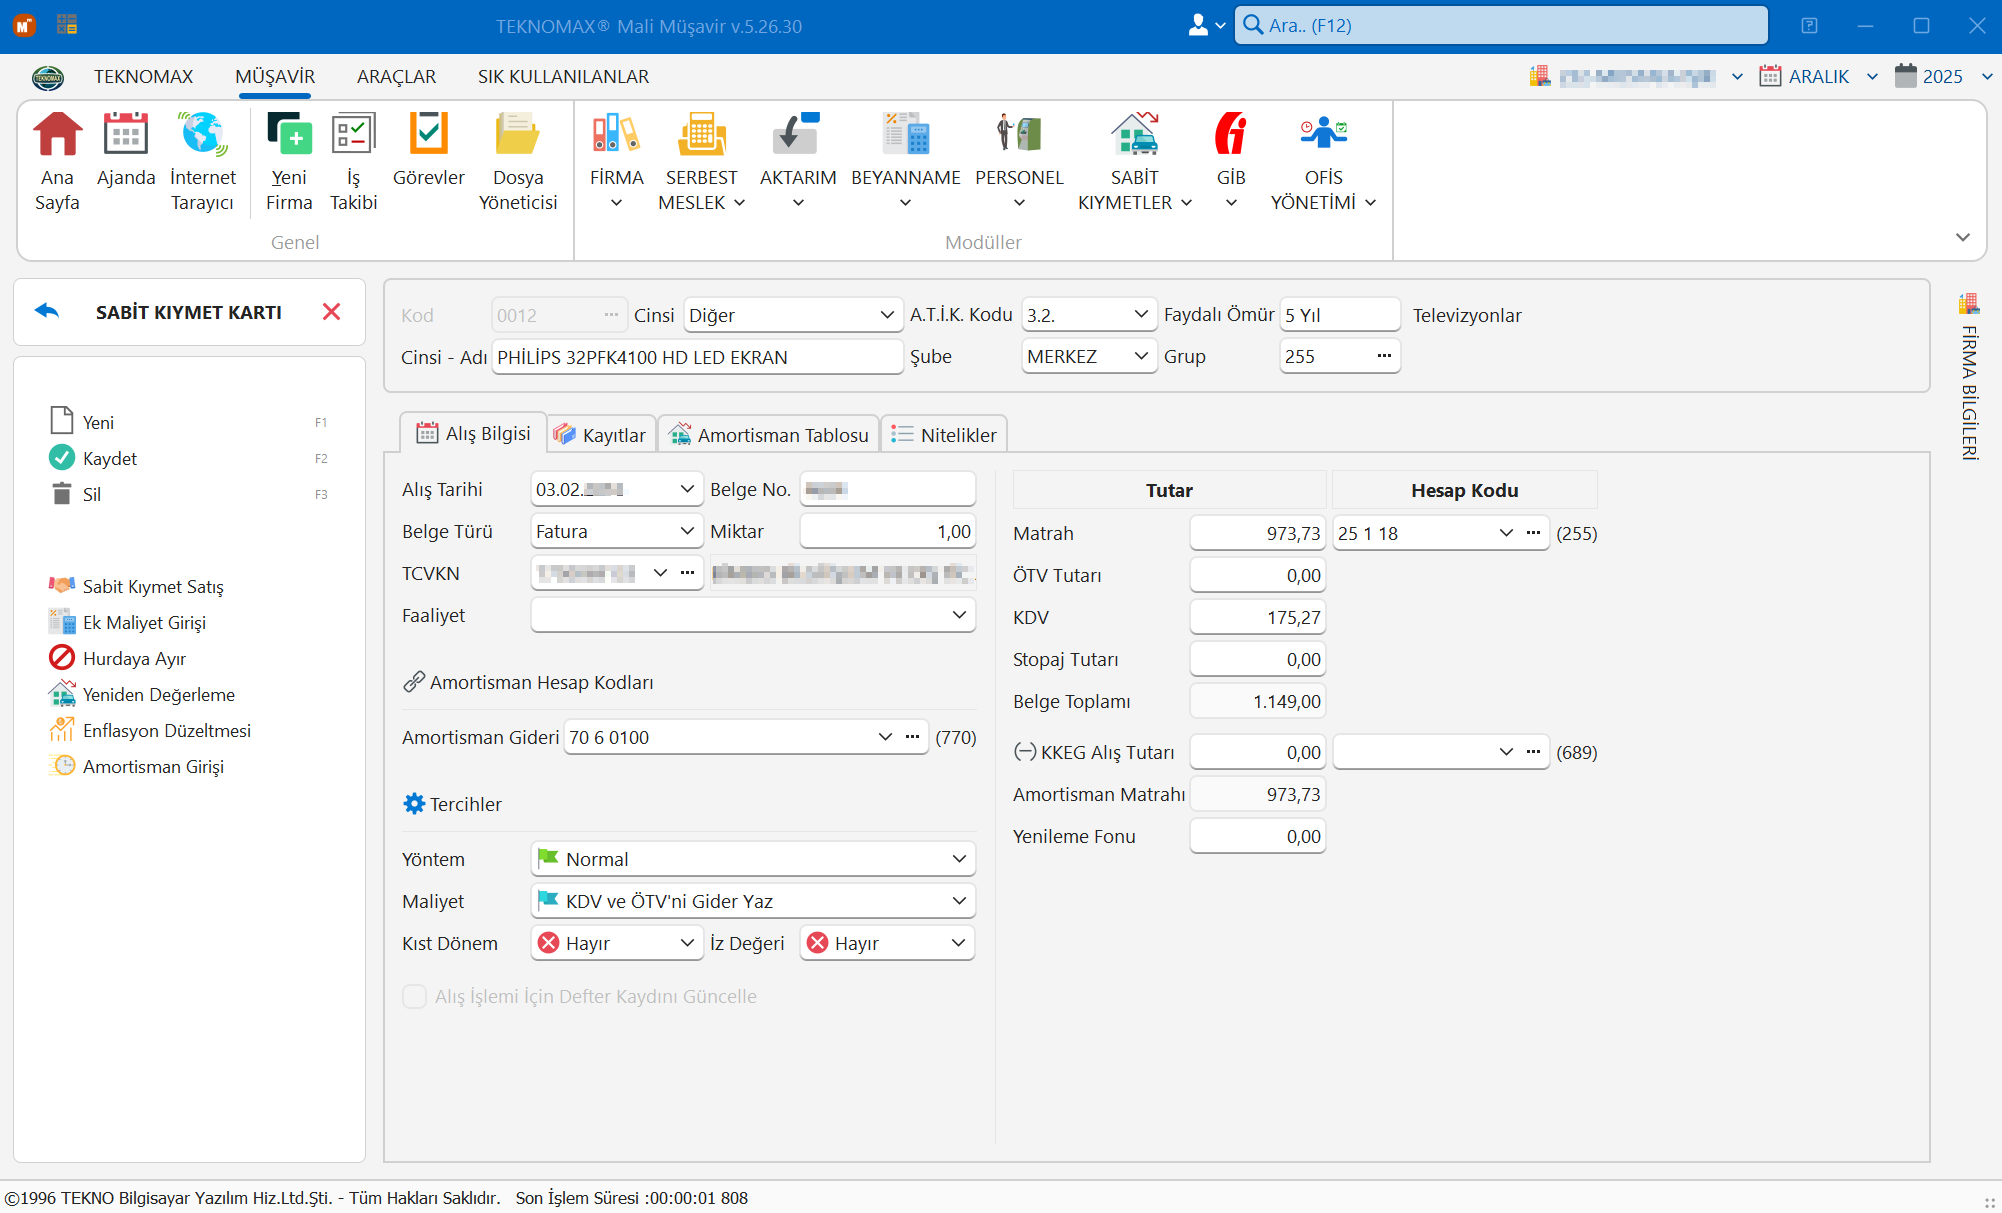Viewport: 2002px width, 1213px height.
Task: Switch to Kayıtlar tab
Action: point(601,435)
